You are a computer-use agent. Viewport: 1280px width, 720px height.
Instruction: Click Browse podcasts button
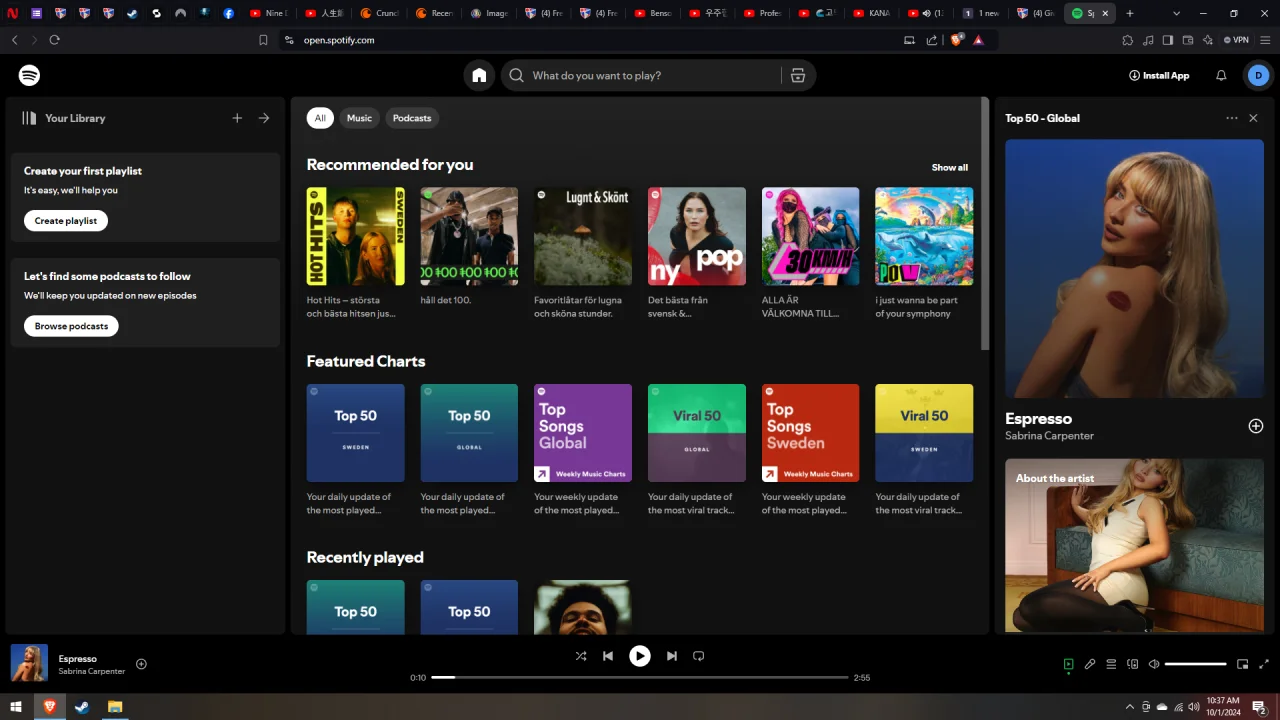click(x=71, y=326)
